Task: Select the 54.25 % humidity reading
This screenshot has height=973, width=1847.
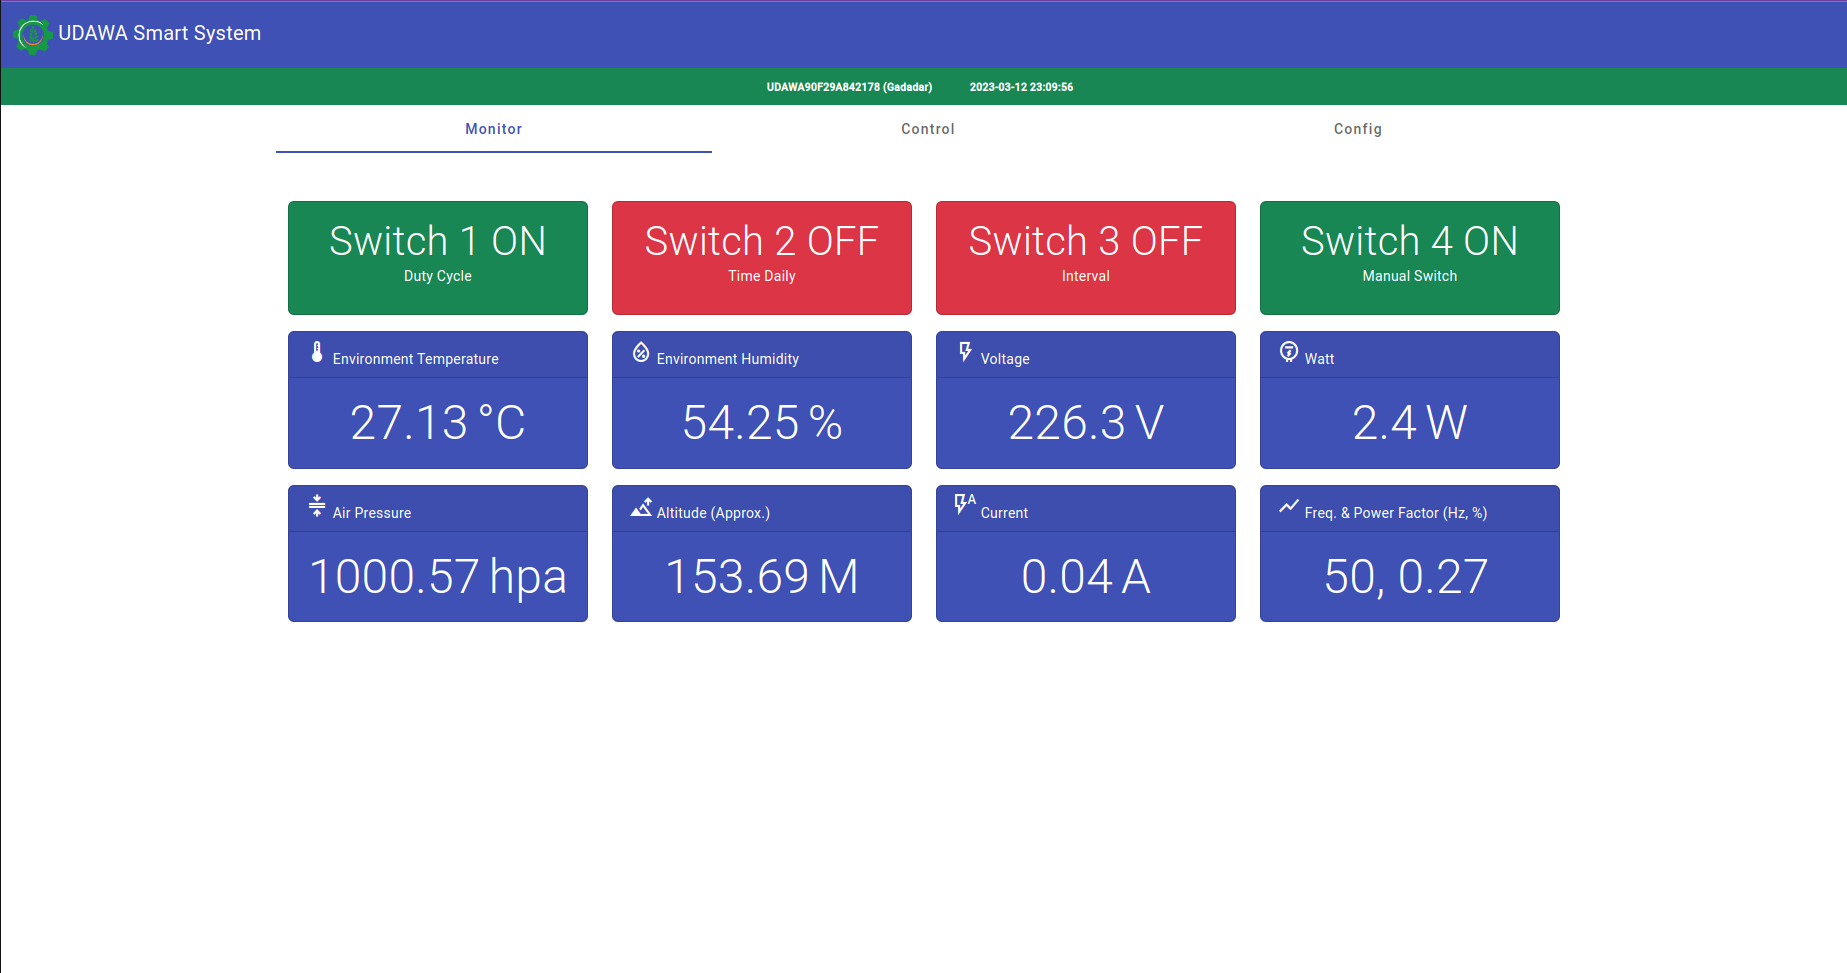Action: tap(762, 422)
